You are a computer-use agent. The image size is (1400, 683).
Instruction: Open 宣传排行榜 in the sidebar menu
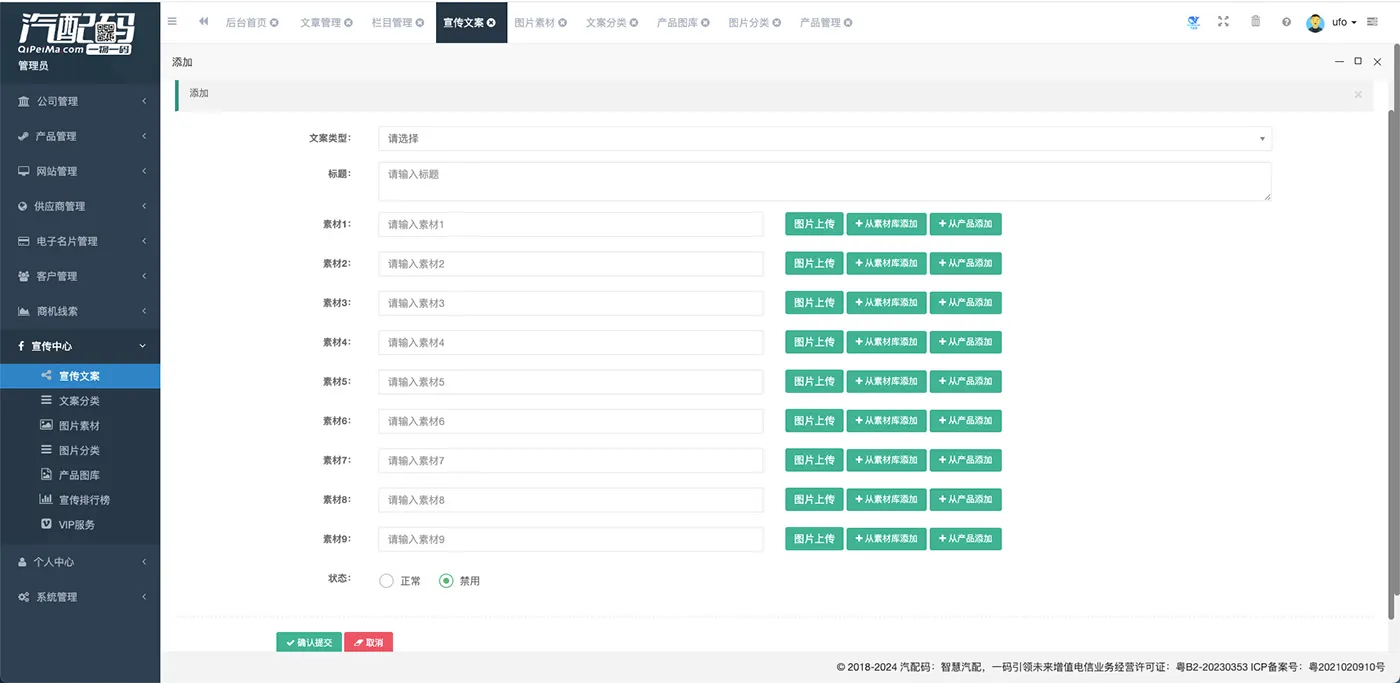tap(84, 500)
